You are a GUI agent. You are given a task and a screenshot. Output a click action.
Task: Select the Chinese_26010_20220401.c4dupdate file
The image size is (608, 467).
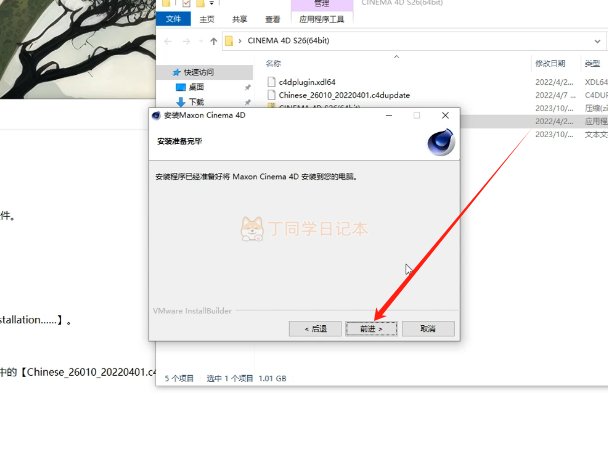(x=344, y=95)
